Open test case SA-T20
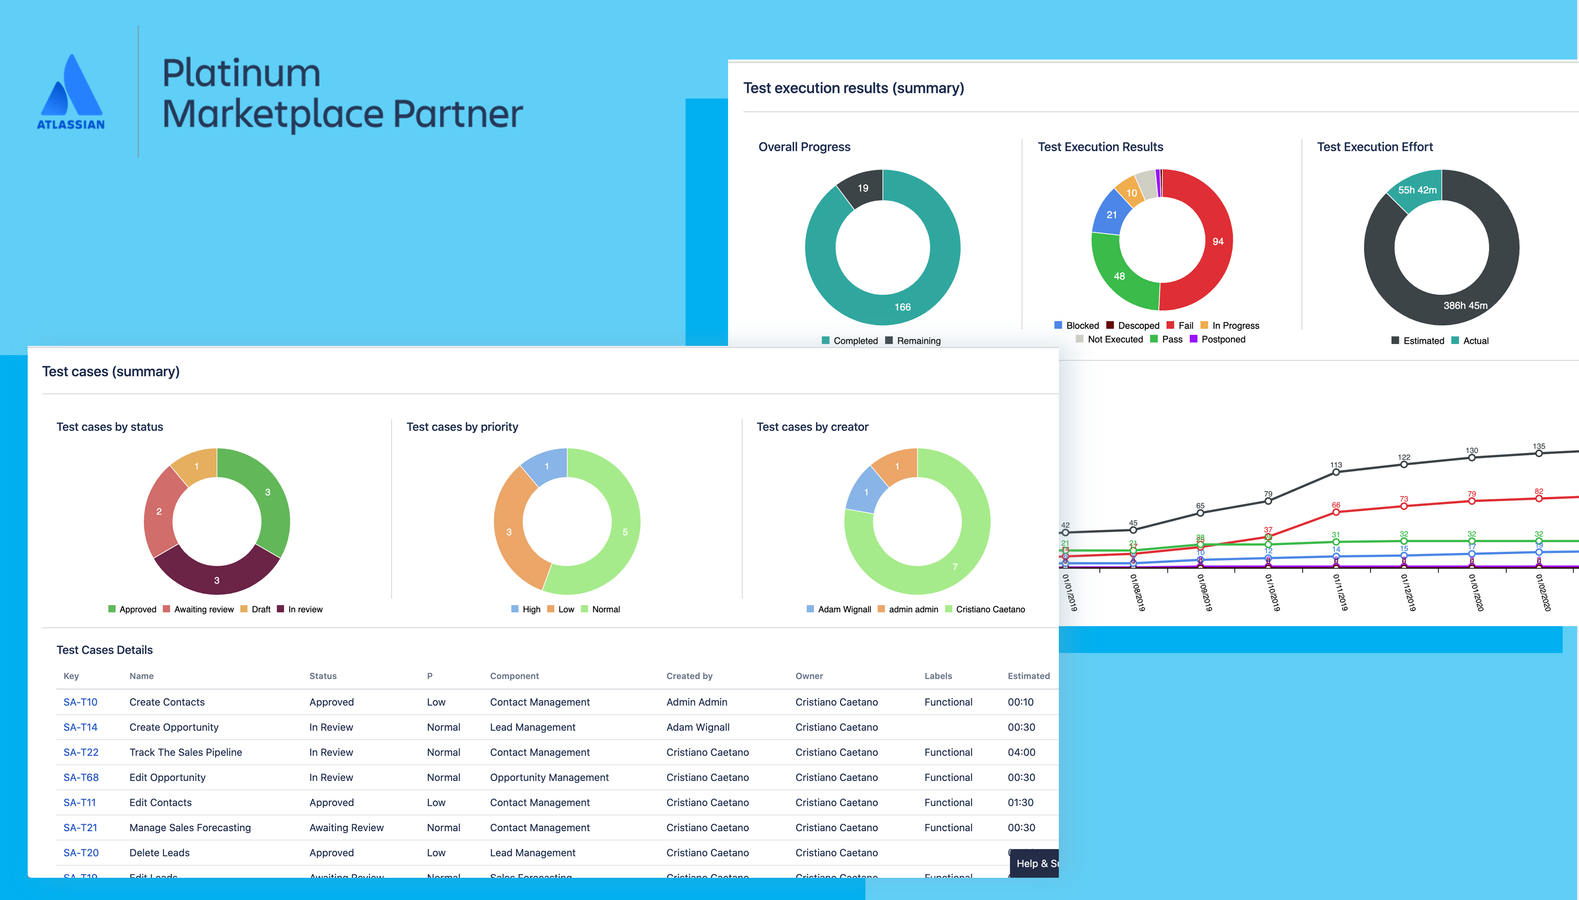This screenshot has width=1579, height=900. pos(81,853)
